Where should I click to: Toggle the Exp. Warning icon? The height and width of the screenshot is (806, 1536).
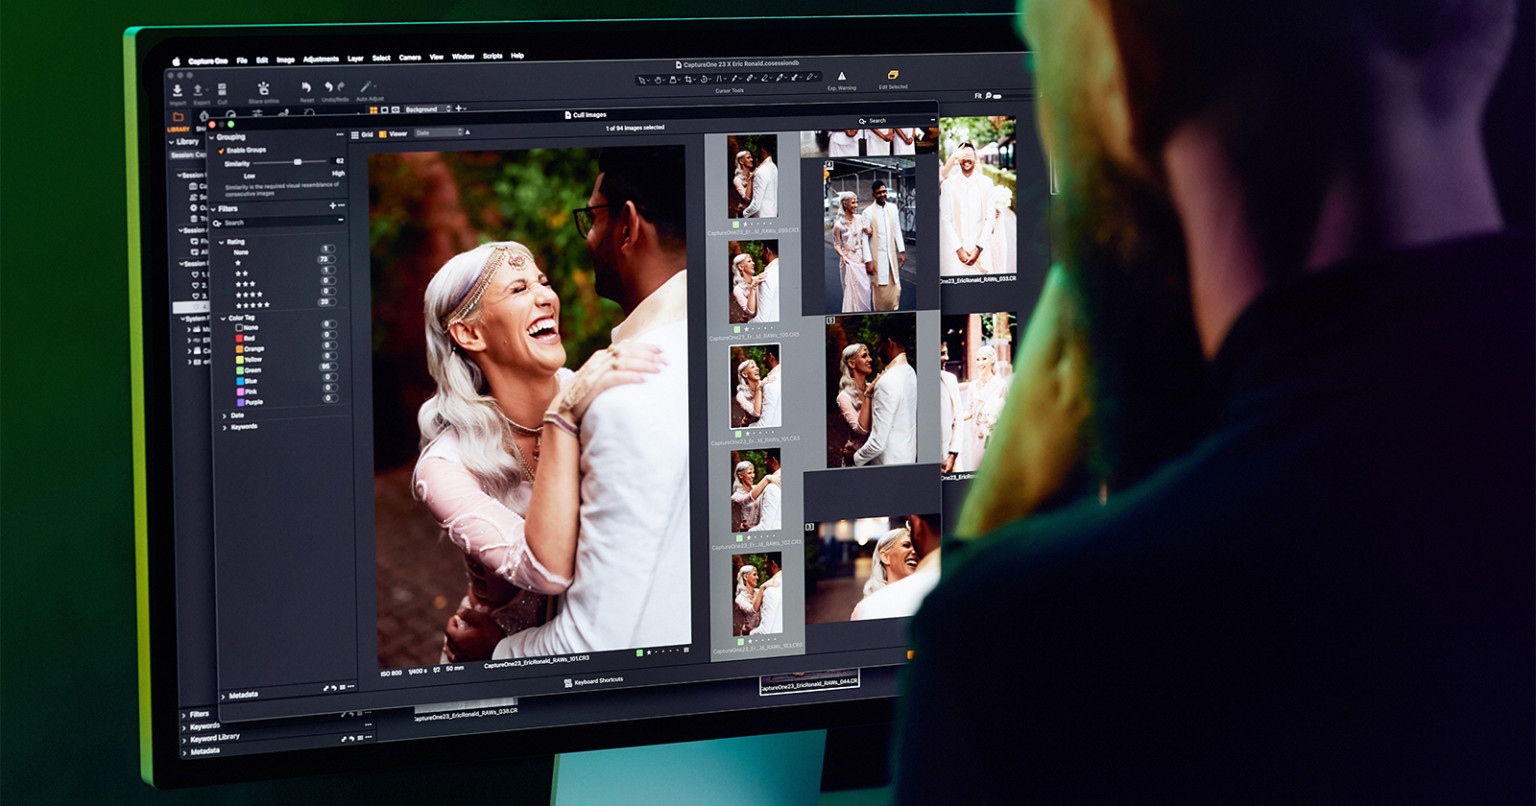[x=841, y=76]
